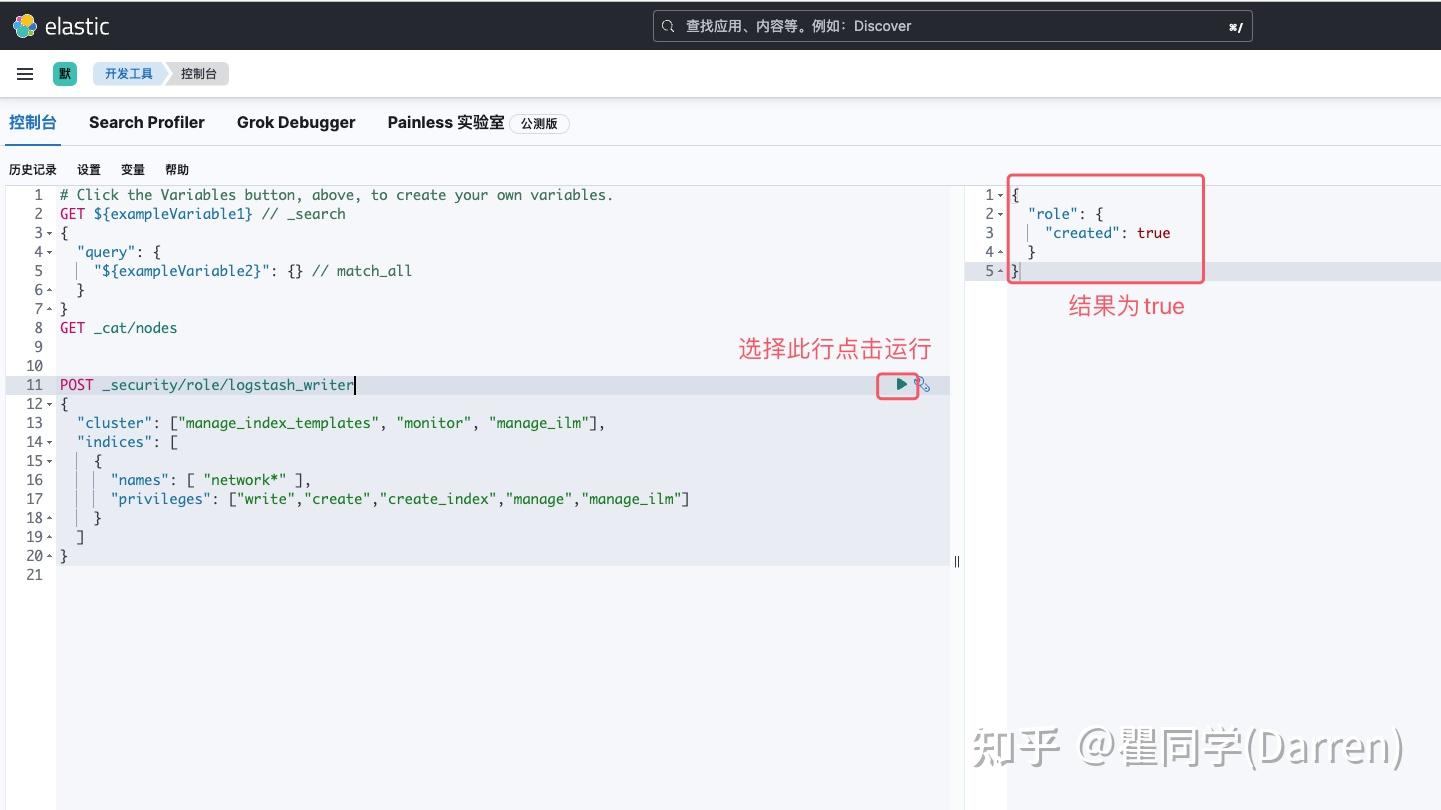This screenshot has height=810, width=1441.
Task: Collapse the "query" block fold arrow on line 4
Action: click(47, 252)
